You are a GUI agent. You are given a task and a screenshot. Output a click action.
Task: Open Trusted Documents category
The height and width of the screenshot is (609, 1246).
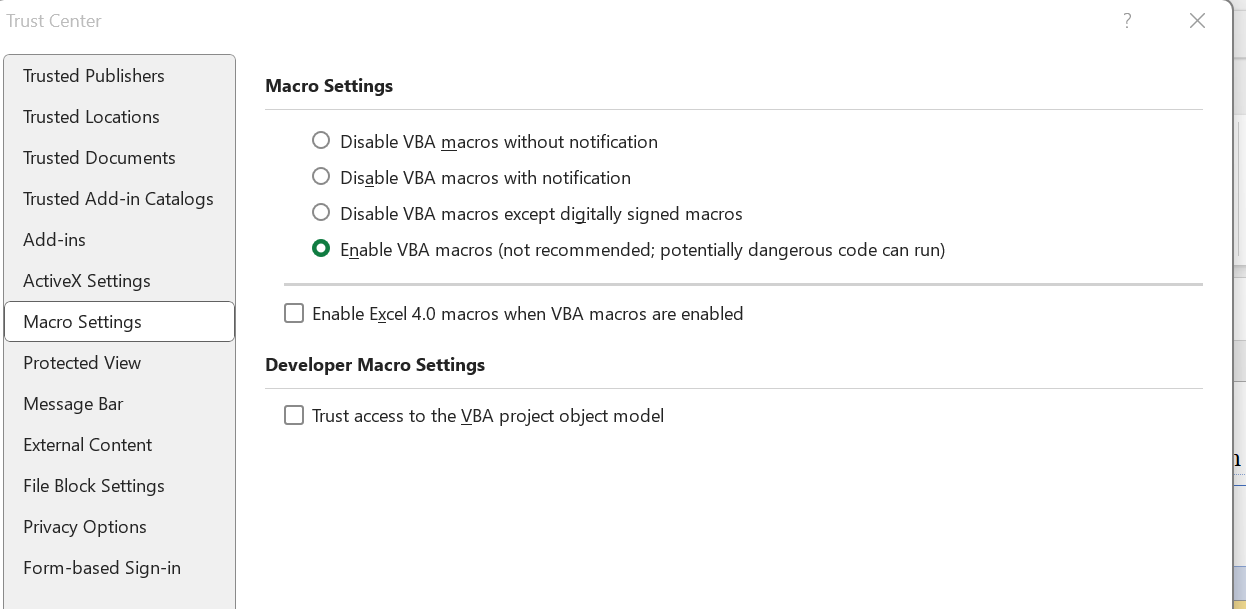coord(99,158)
